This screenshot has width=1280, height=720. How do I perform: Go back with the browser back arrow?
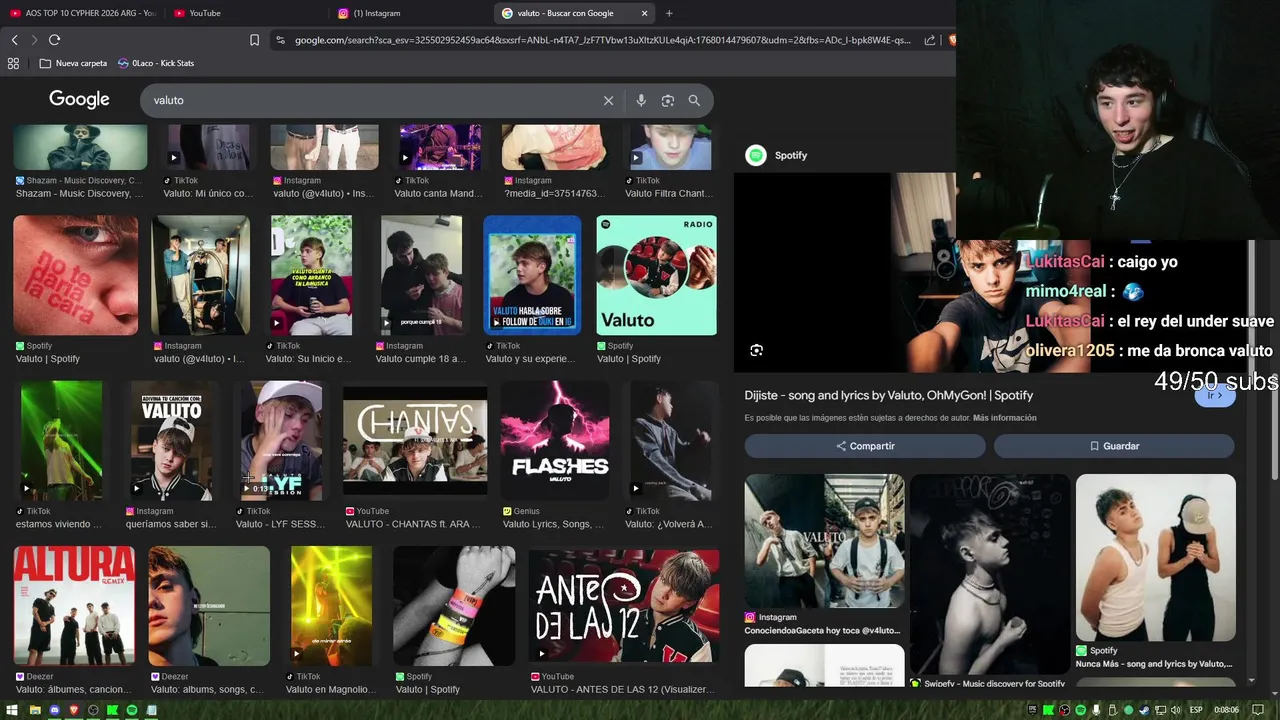point(14,40)
